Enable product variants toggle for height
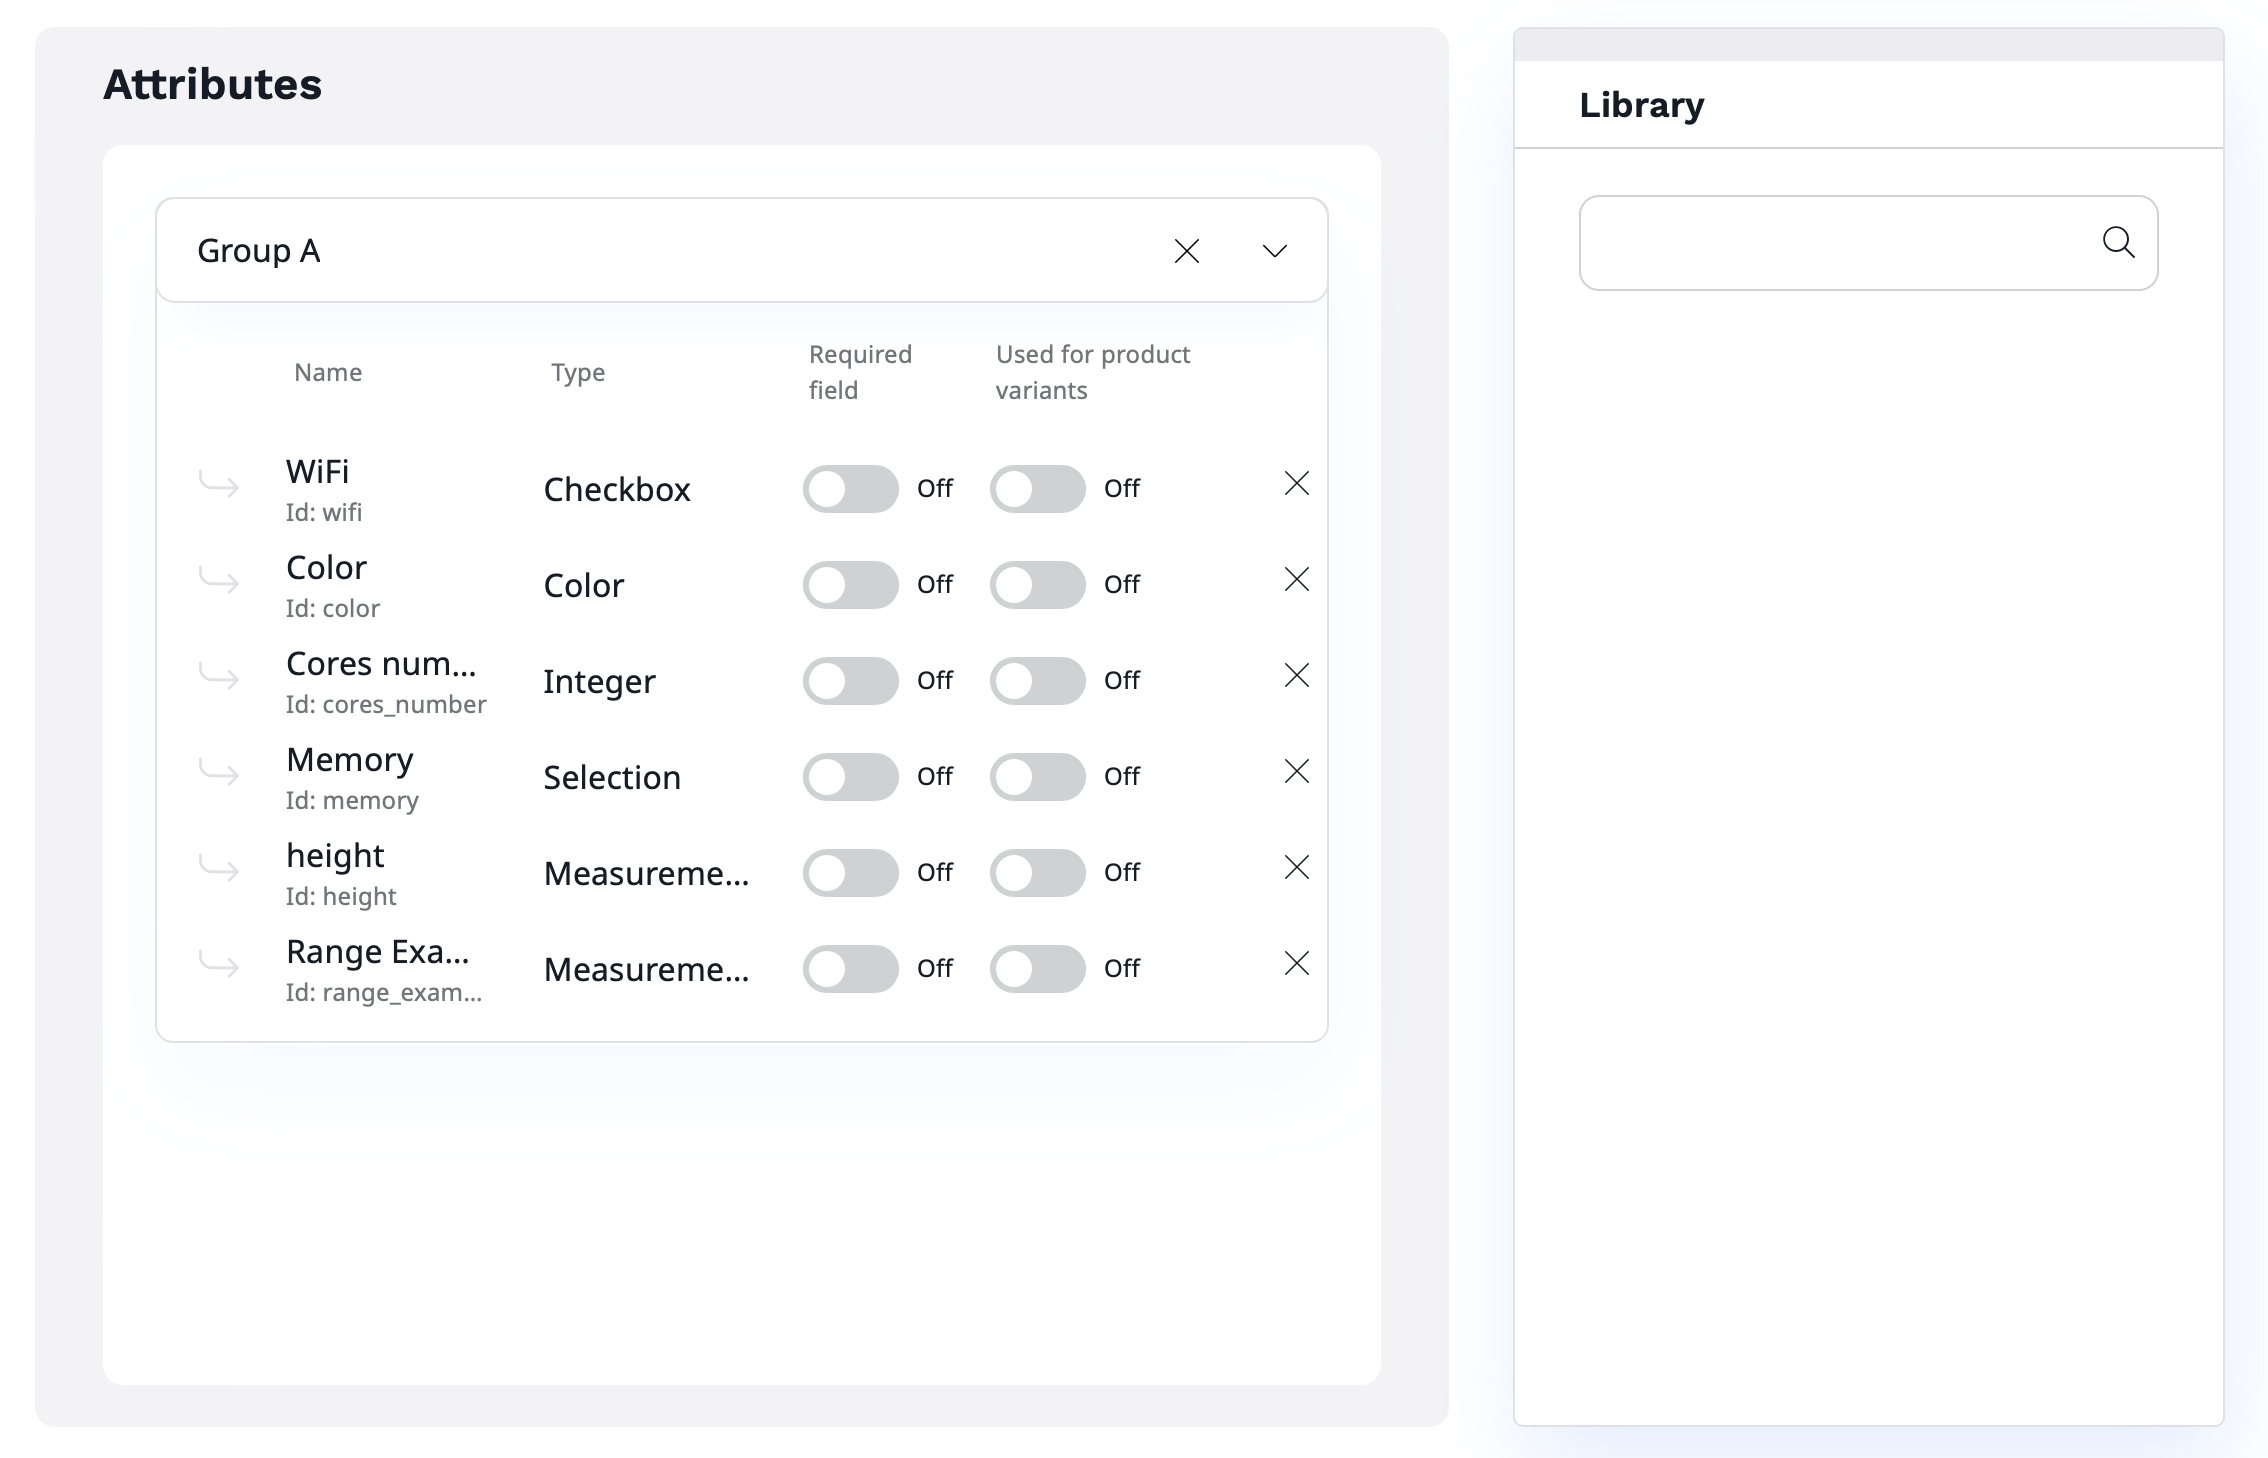Viewport: 2268px width, 1458px height. pyautogui.click(x=1037, y=873)
